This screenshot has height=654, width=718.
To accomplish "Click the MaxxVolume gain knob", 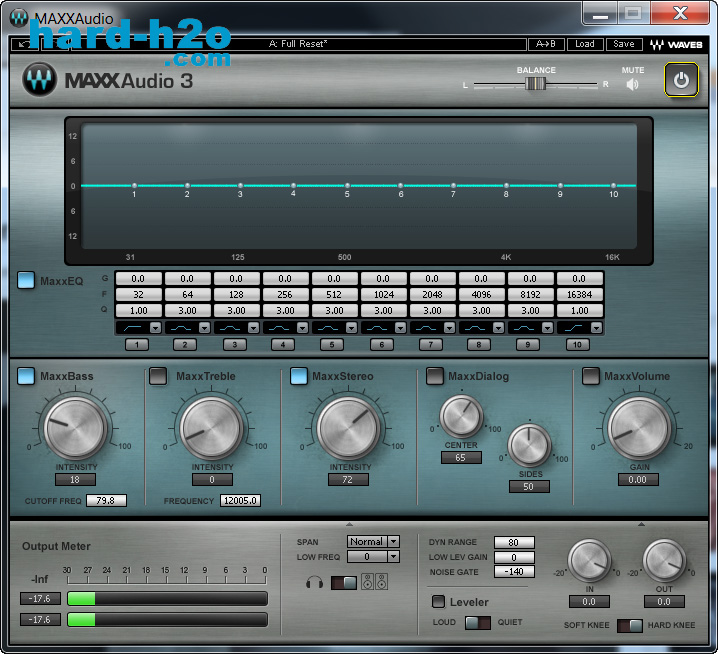I will (639, 428).
